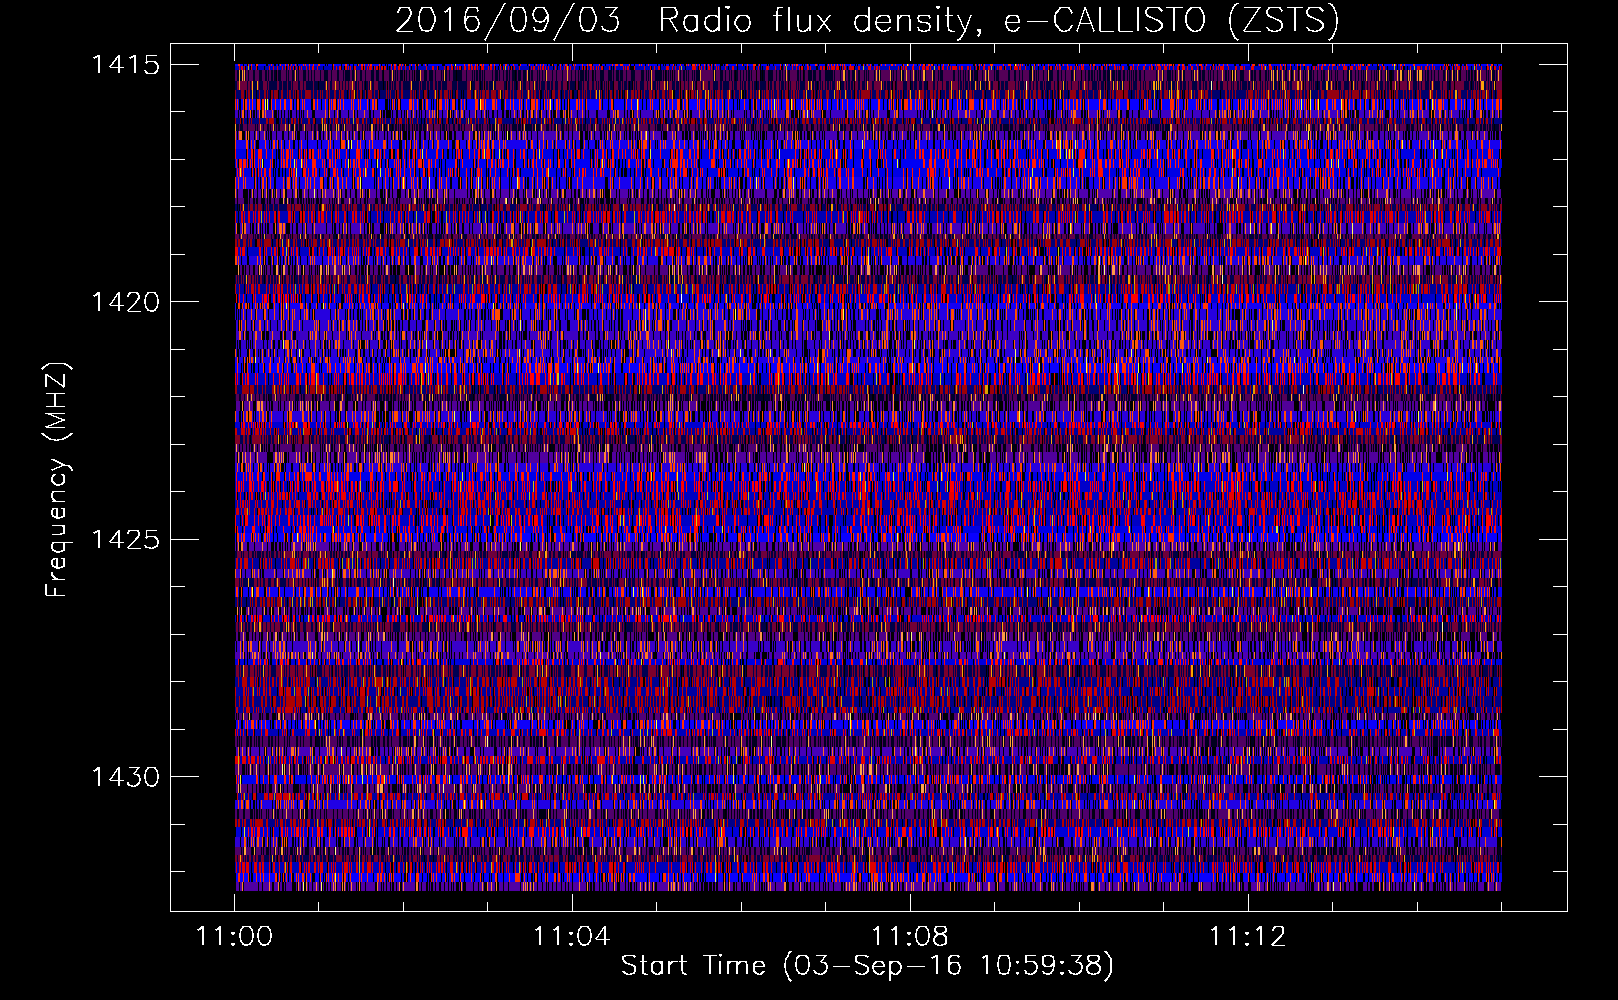The image size is (1618, 1000).
Task: Click the 1415 frequency tick label
Action: point(125,65)
